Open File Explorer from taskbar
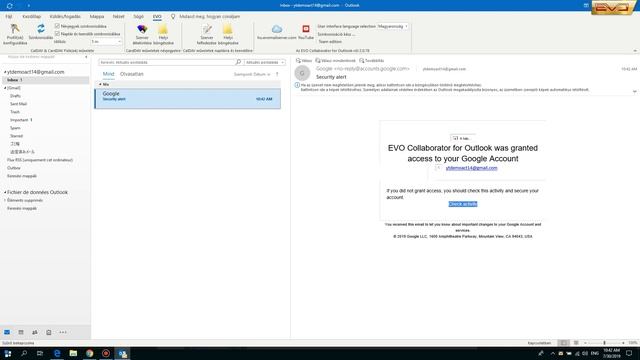The width and height of the screenshot is (640, 360). coord(73,353)
